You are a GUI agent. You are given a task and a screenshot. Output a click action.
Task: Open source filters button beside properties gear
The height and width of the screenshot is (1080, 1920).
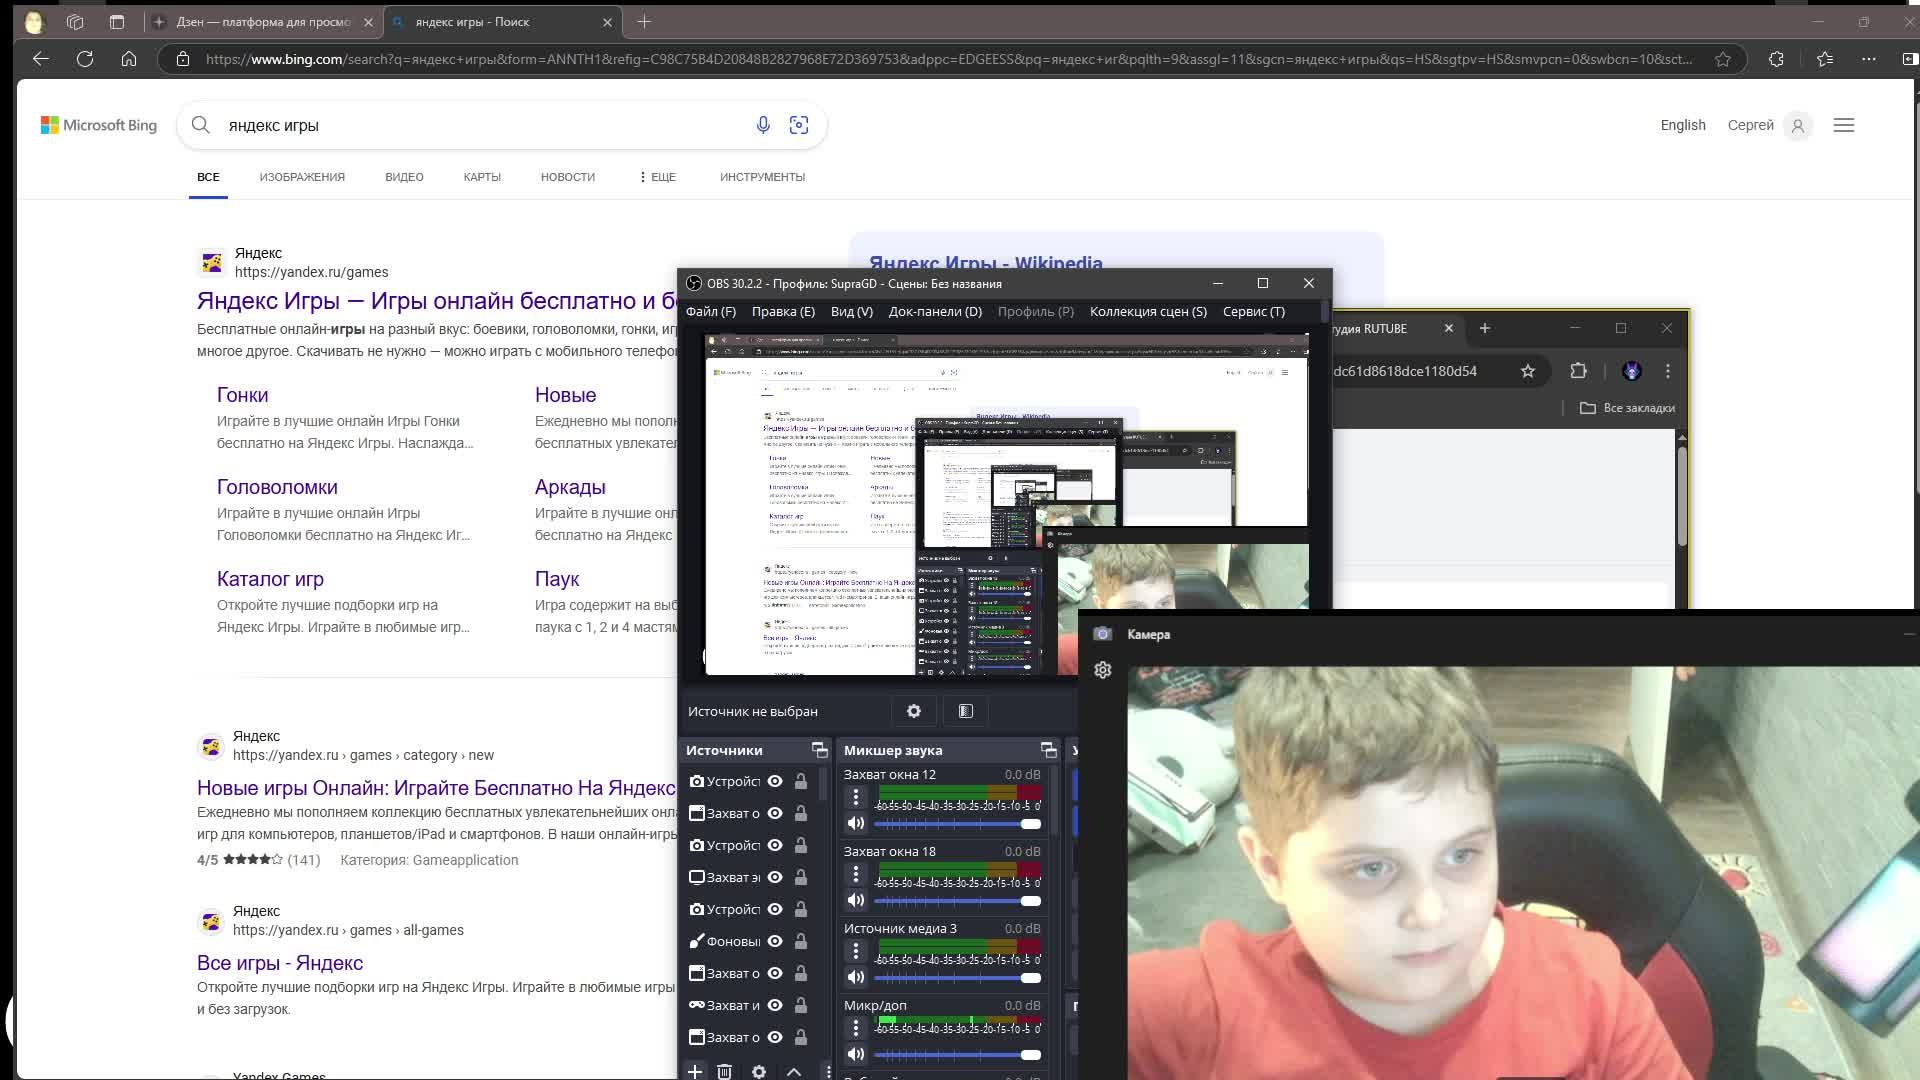965,711
